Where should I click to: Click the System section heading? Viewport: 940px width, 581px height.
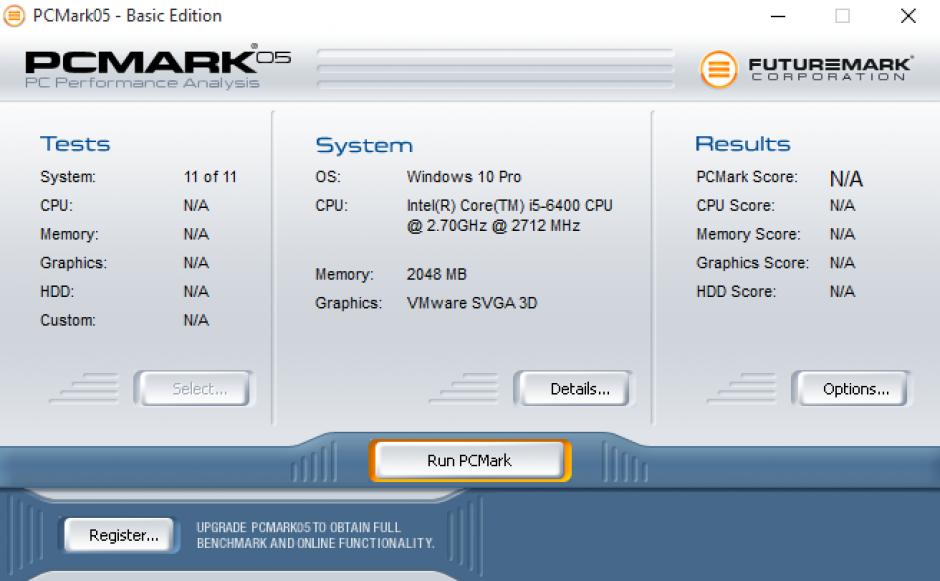tap(364, 145)
